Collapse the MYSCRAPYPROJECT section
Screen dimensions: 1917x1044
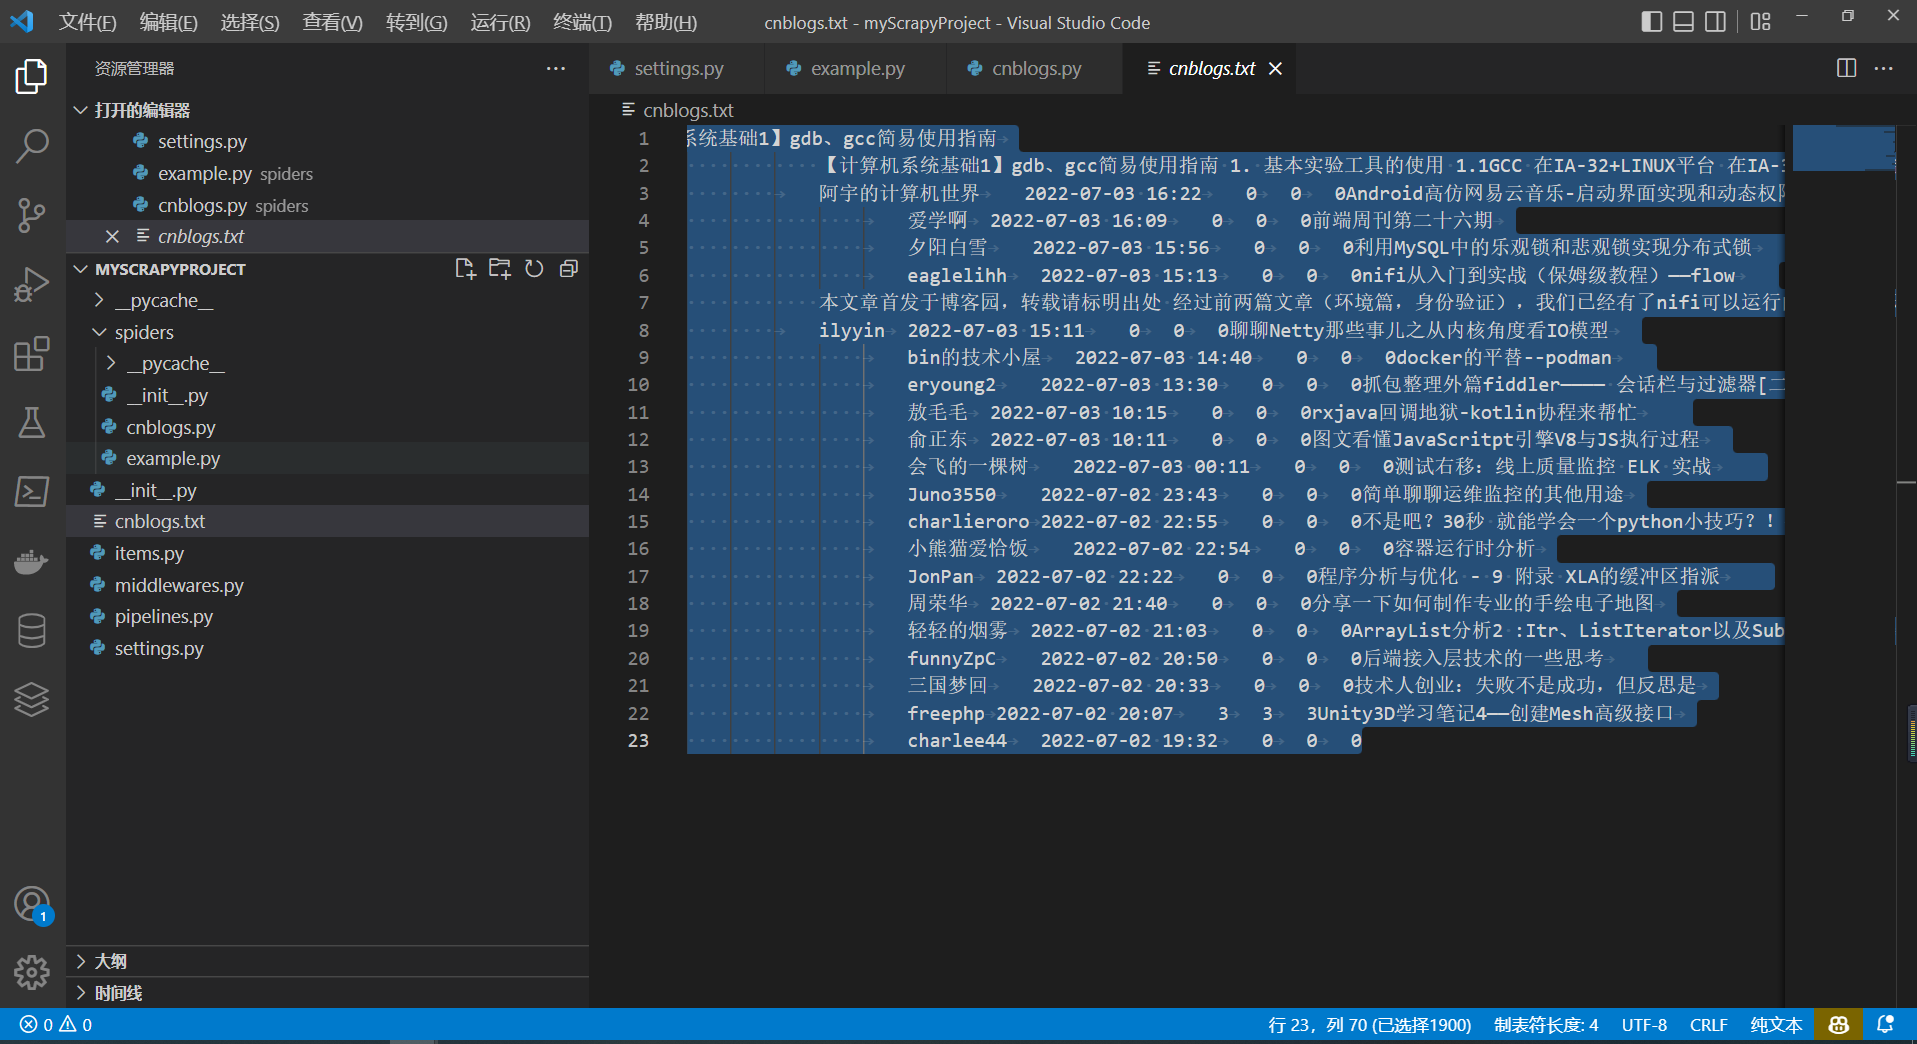coord(81,269)
